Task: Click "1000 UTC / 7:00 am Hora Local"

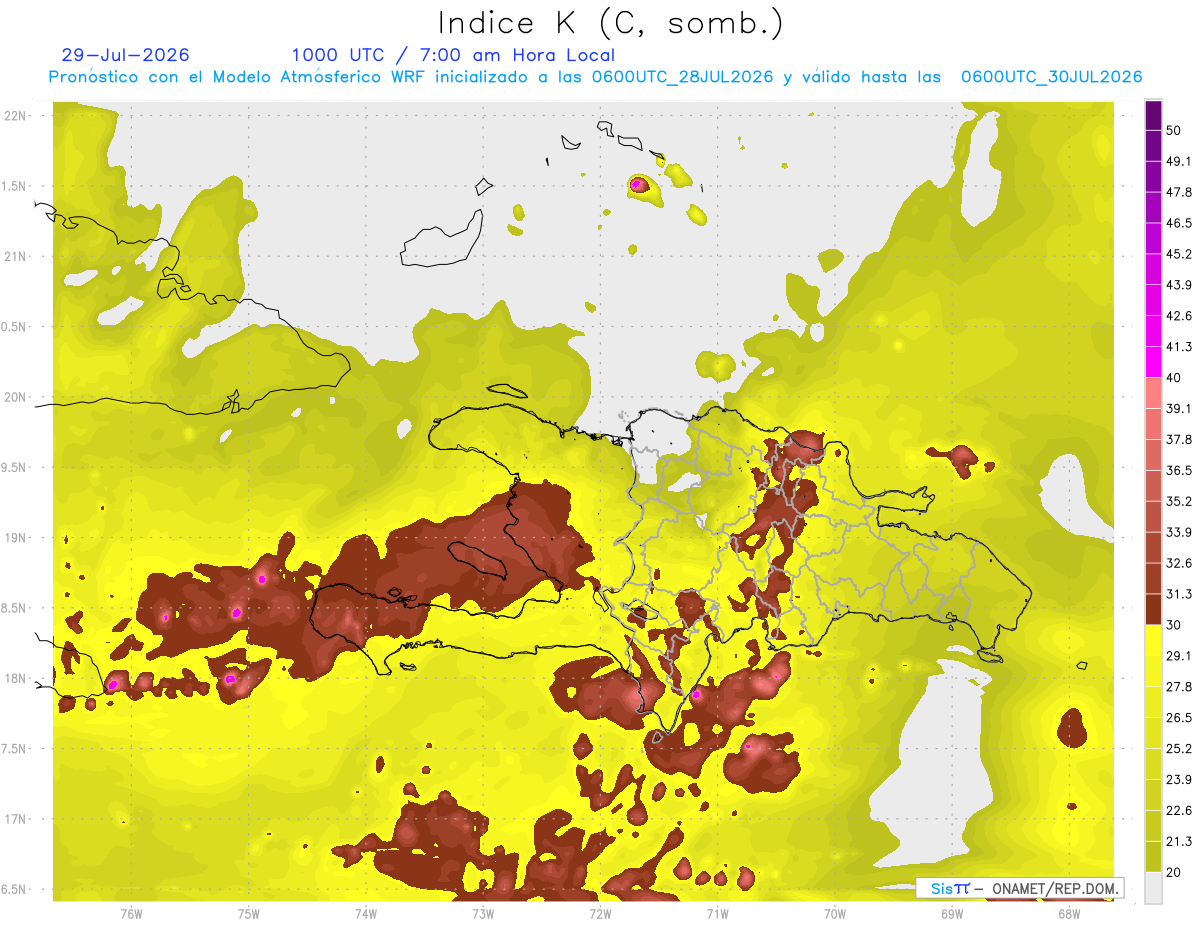Action: pos(453,55)
